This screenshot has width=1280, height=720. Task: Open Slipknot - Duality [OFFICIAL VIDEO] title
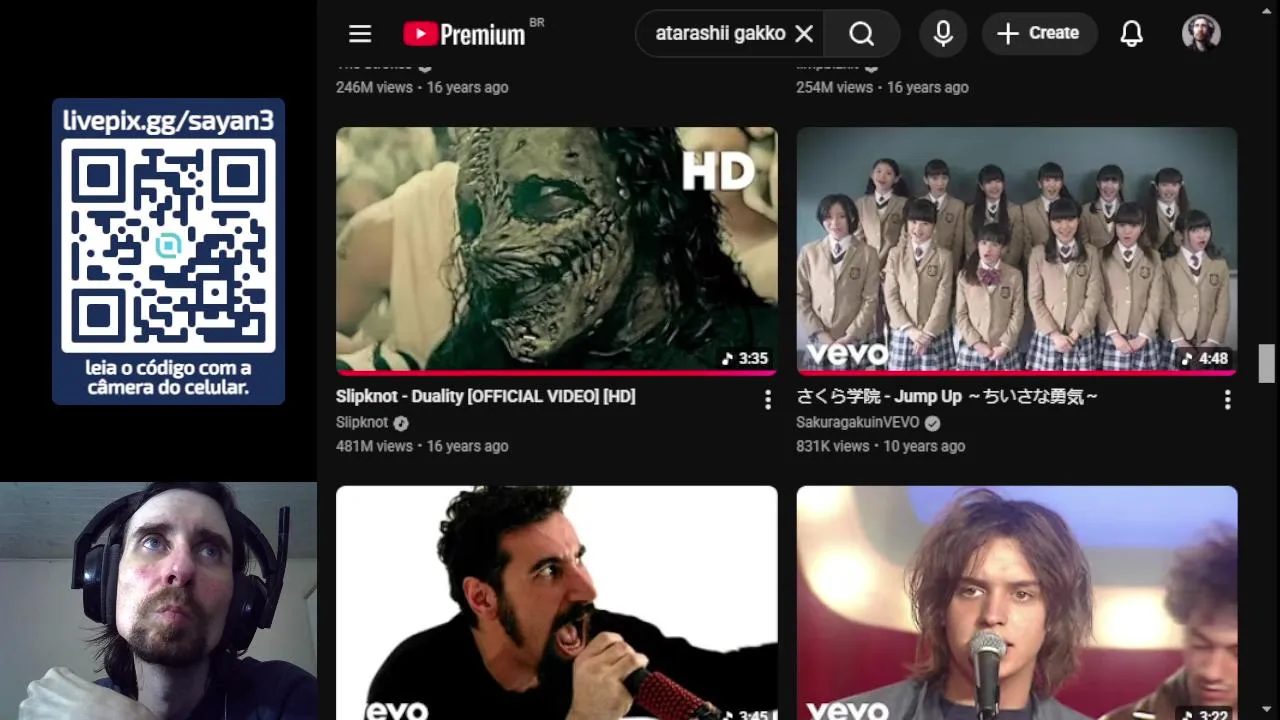tap(486, 397)
